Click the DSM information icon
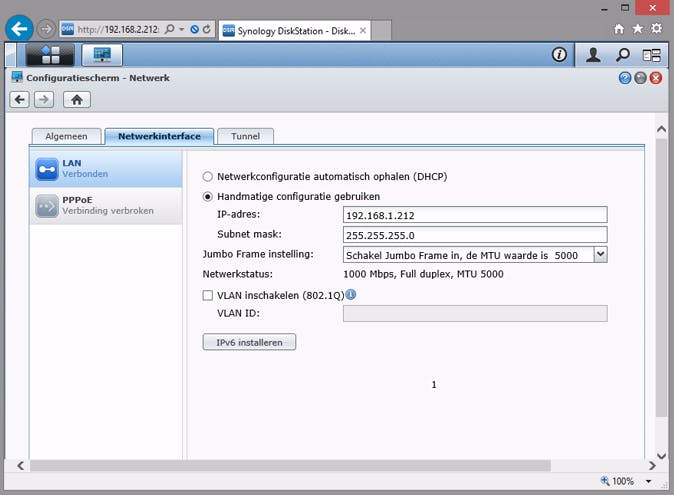The height and width of the screenshot is (495, 674). tap(559, 55)
